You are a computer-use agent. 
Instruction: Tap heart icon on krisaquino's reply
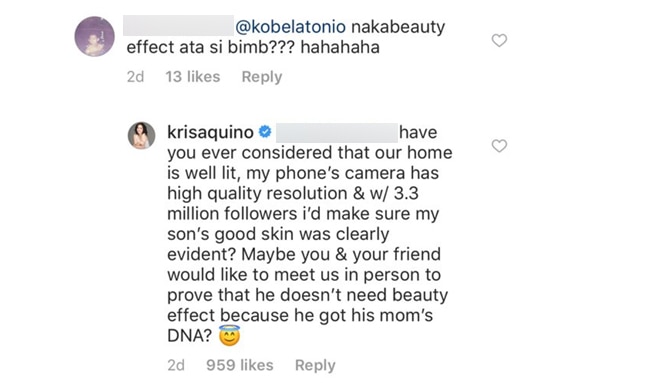pos(499,146)
